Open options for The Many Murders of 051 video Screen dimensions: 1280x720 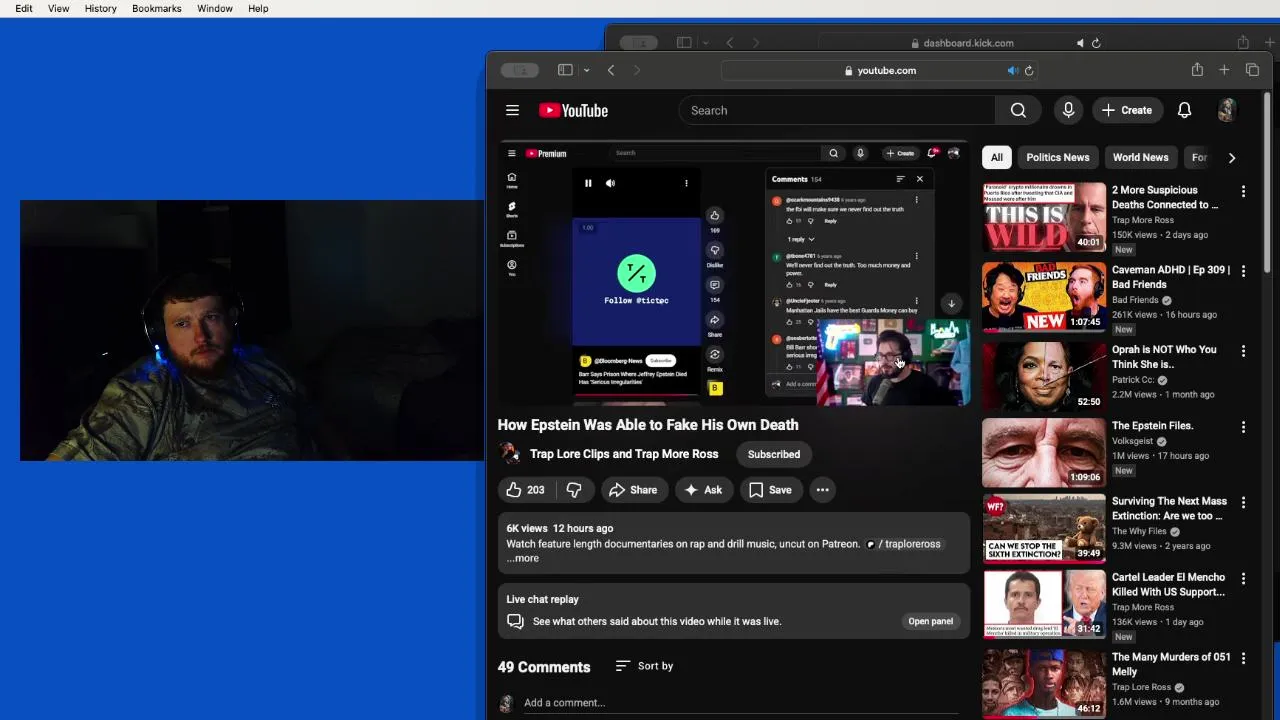[x=1243, y=658]
